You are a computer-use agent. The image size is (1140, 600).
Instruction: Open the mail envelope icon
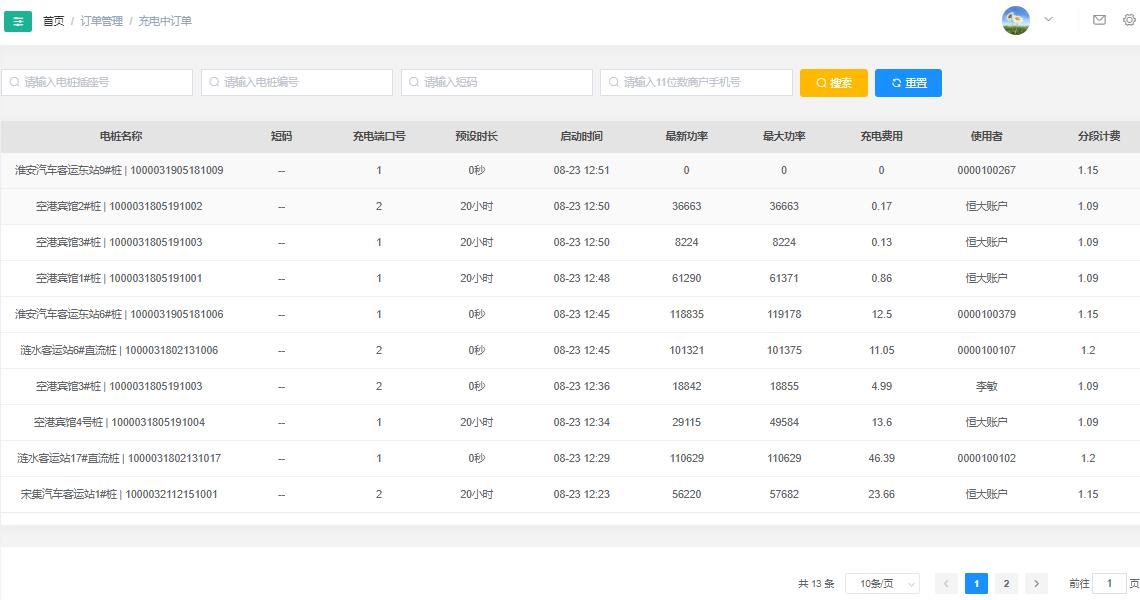(1099, 20)
